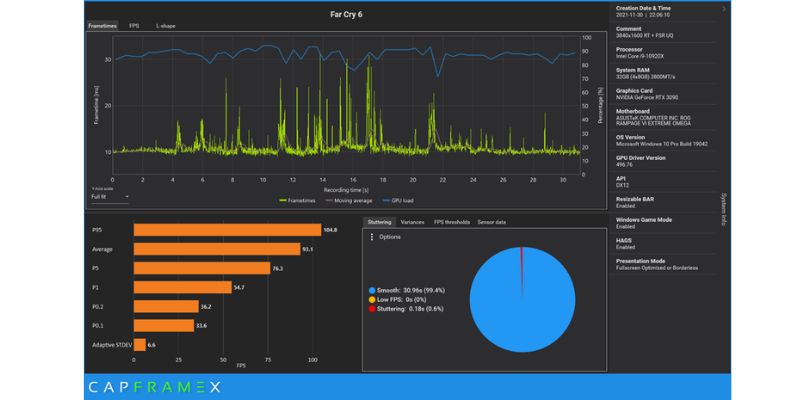Click the P1 bar in the chart

(x=183, y=287)
